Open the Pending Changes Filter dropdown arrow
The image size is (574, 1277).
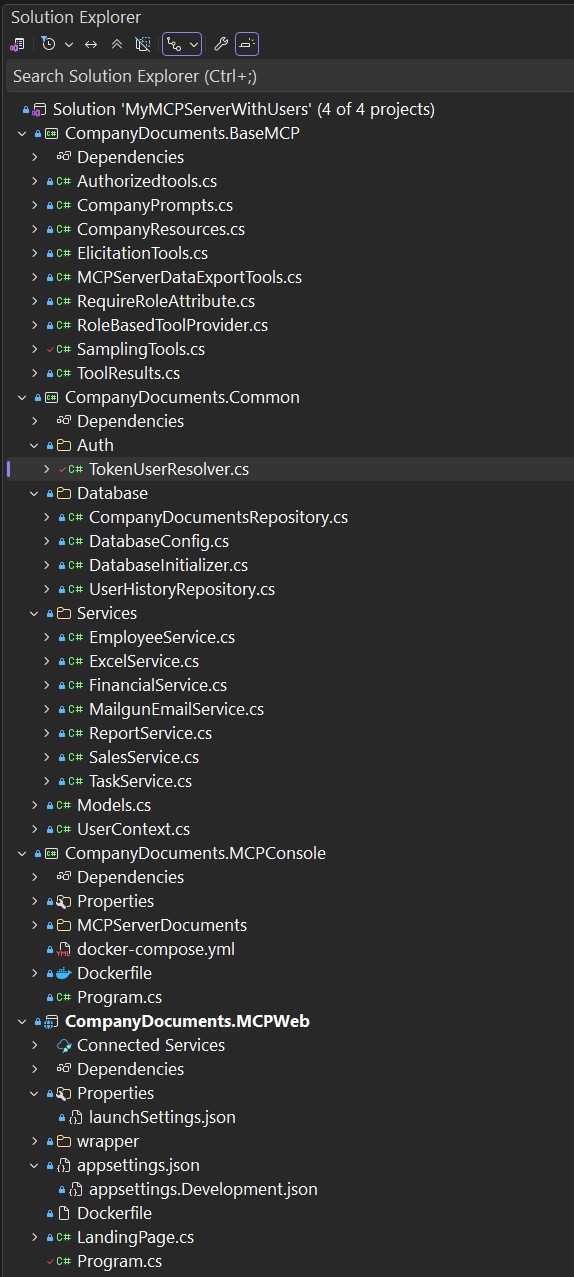point(69,44)
